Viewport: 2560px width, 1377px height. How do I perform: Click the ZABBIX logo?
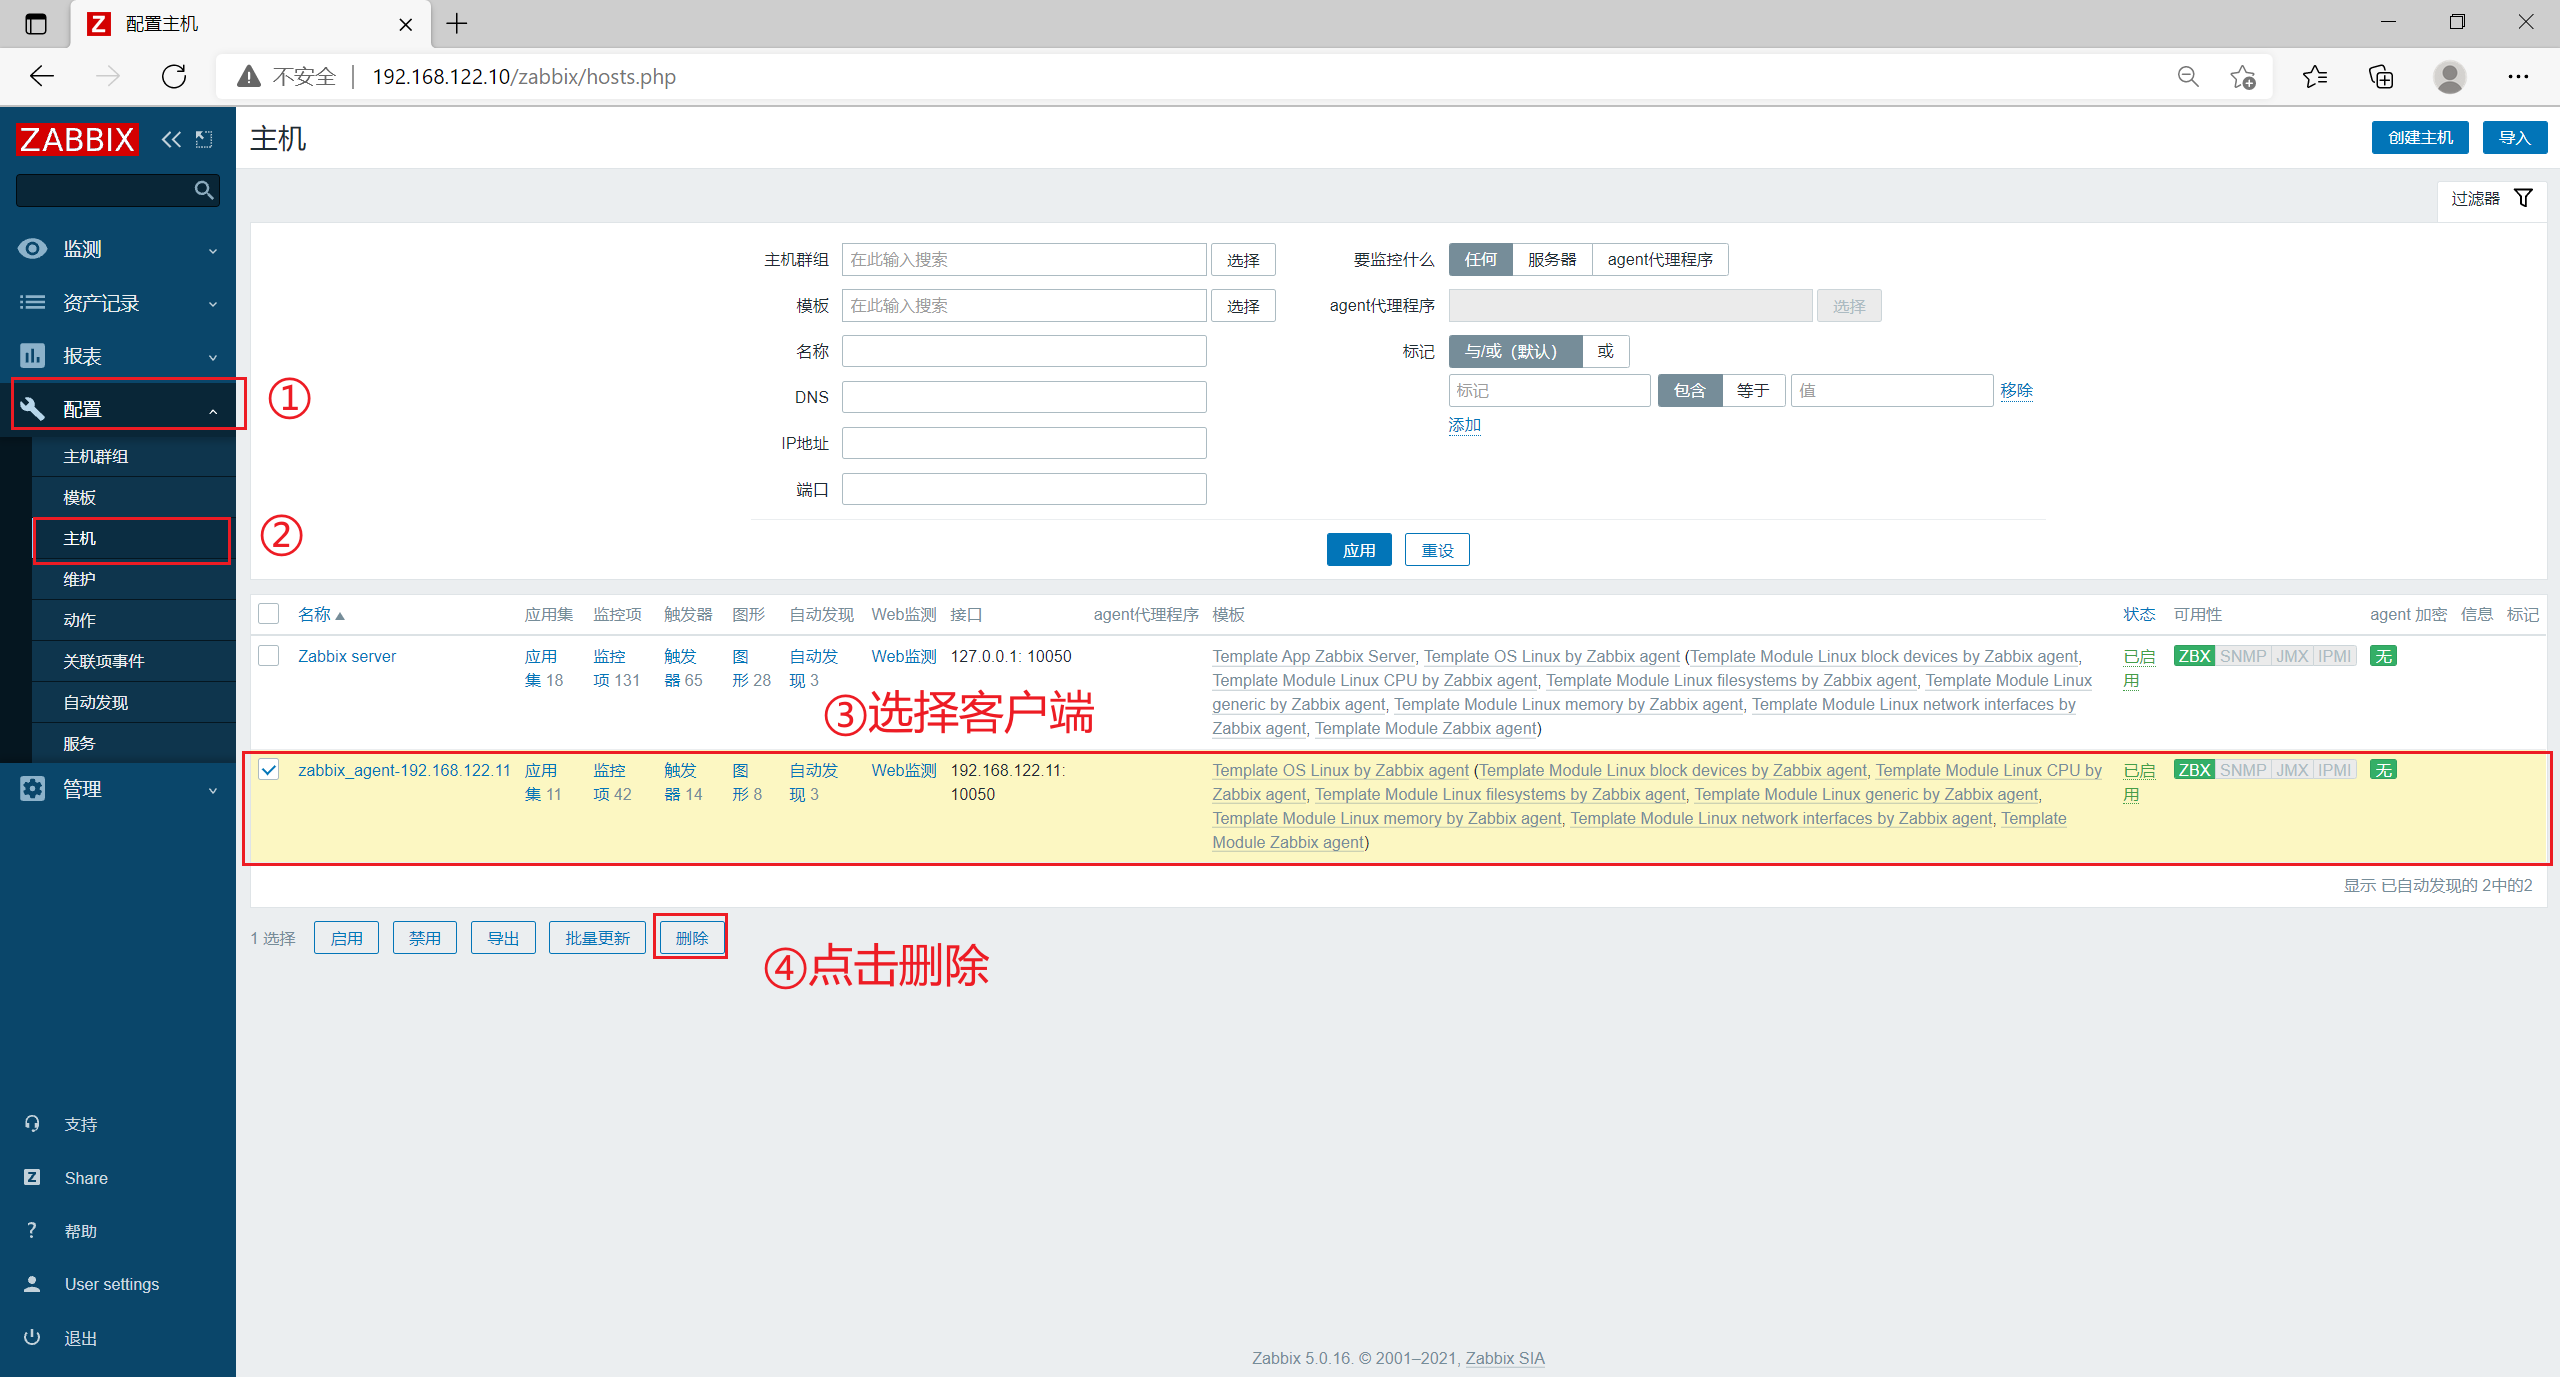pyautogui.click(x=77, y=139)
